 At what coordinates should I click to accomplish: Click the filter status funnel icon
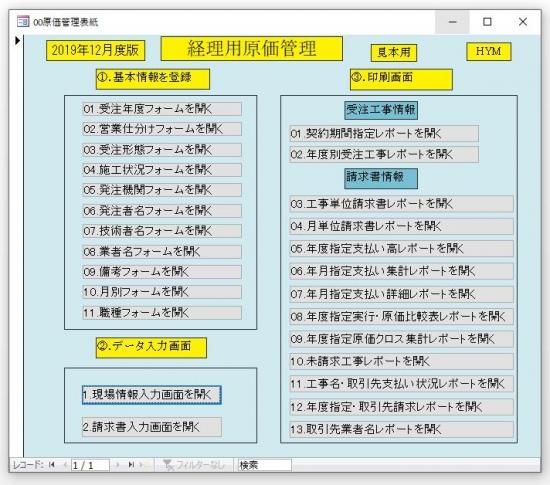(x=168, y=465)
